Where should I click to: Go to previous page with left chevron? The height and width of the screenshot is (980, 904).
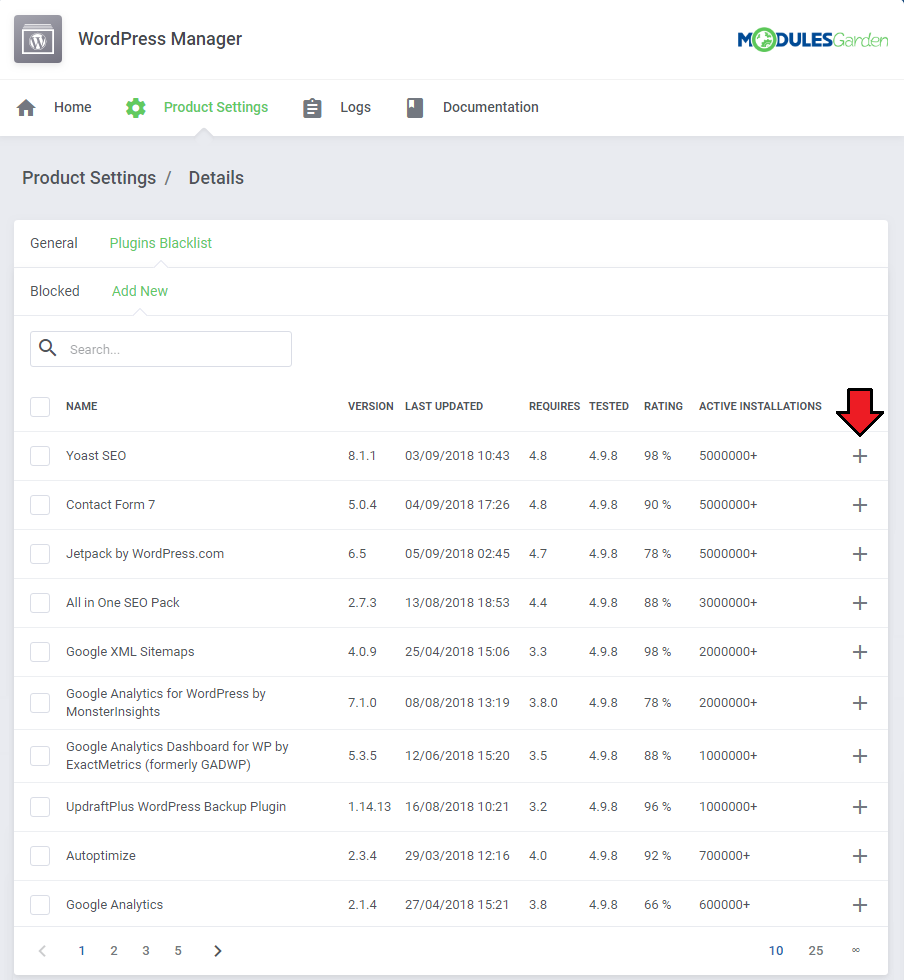pyautogui.click(x=43, y=951)
